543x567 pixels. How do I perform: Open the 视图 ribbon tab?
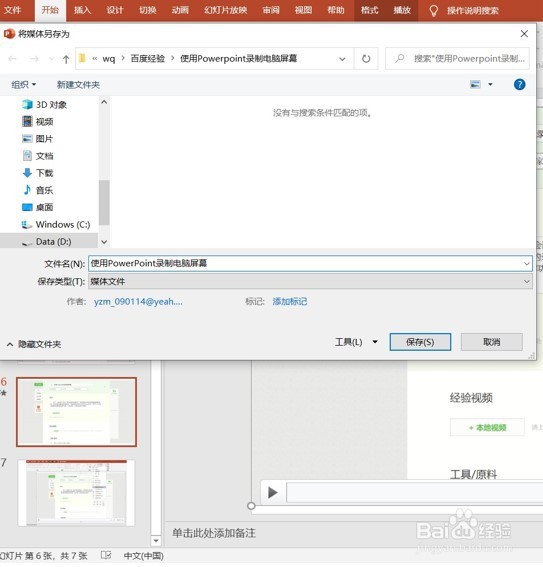(x=303, y=10)
